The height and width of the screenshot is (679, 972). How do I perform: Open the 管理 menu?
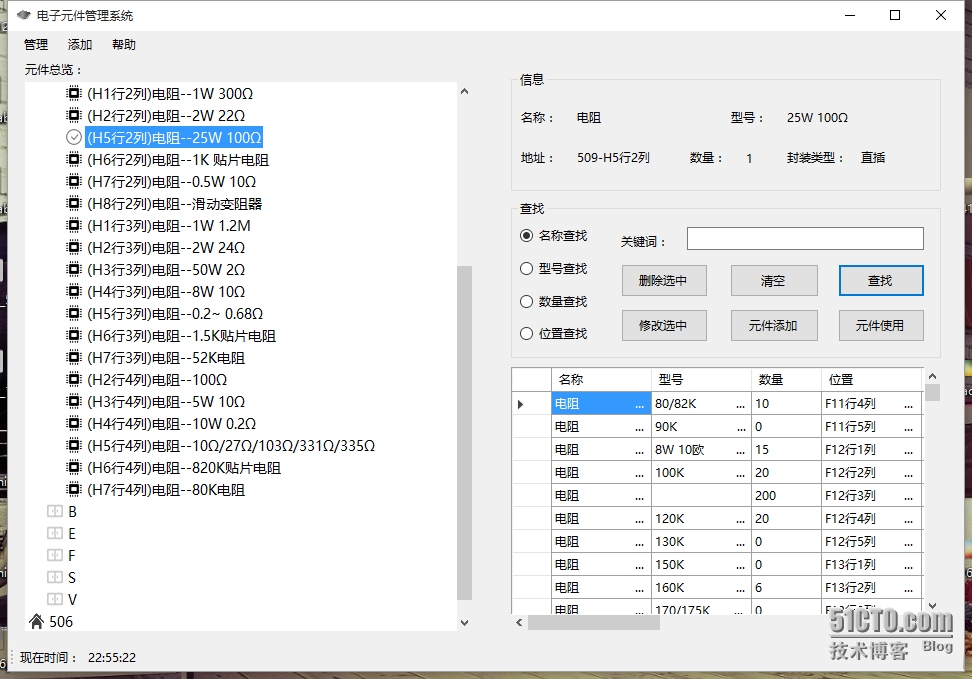pos(35,45)
